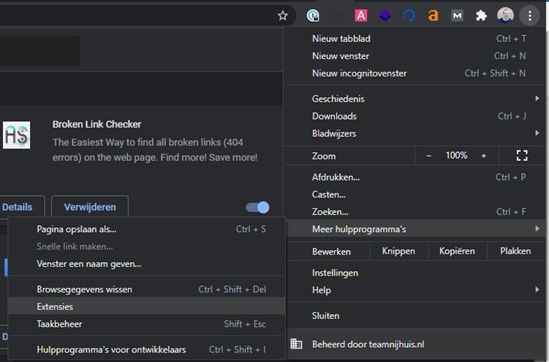This screenshot has height=362, width=549.
Task: Expand the Bladwijzers submenu arrow
Action: [537, 133]
